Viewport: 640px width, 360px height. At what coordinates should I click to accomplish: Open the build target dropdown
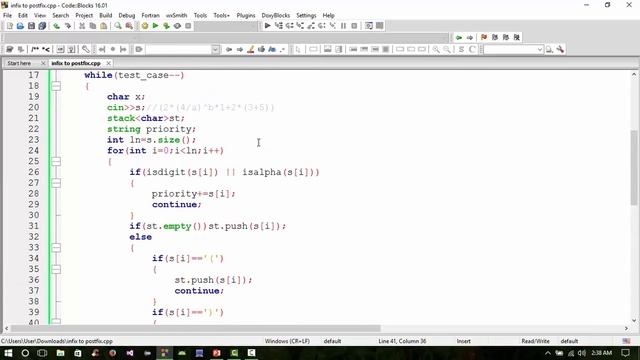227,26
